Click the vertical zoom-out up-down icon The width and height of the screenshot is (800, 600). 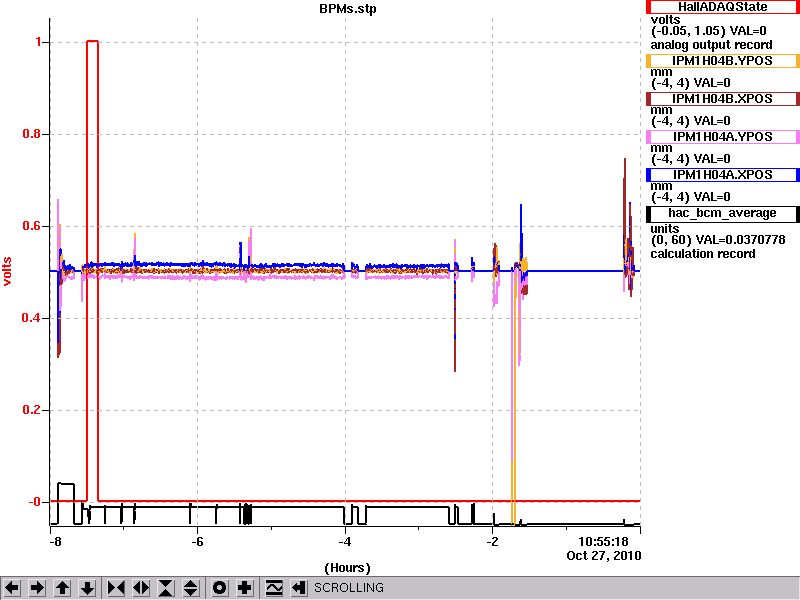191,588
